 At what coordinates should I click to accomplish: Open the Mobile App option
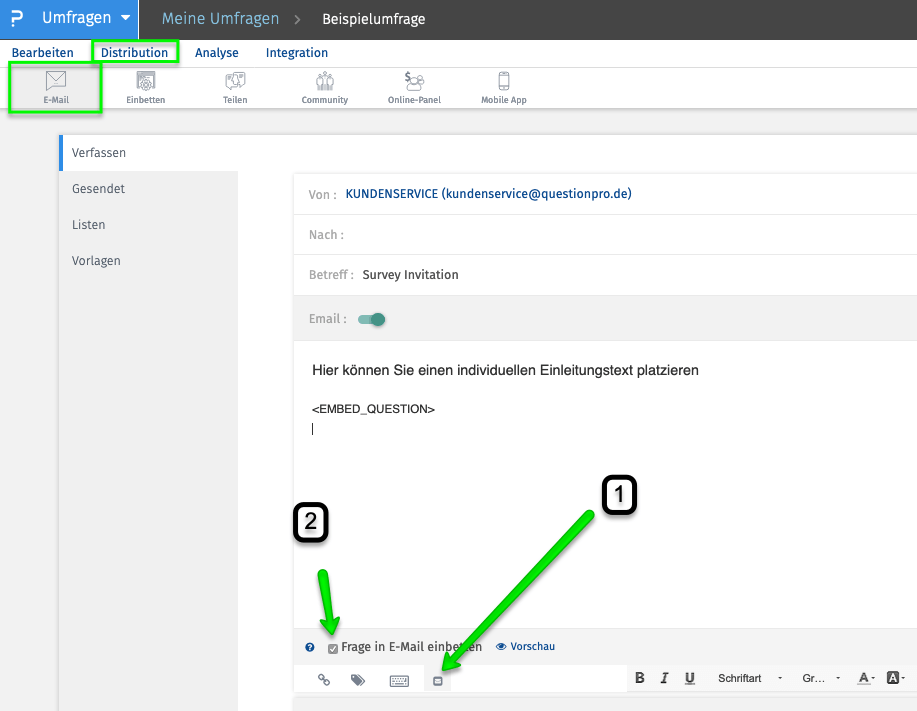pos(504,88)
